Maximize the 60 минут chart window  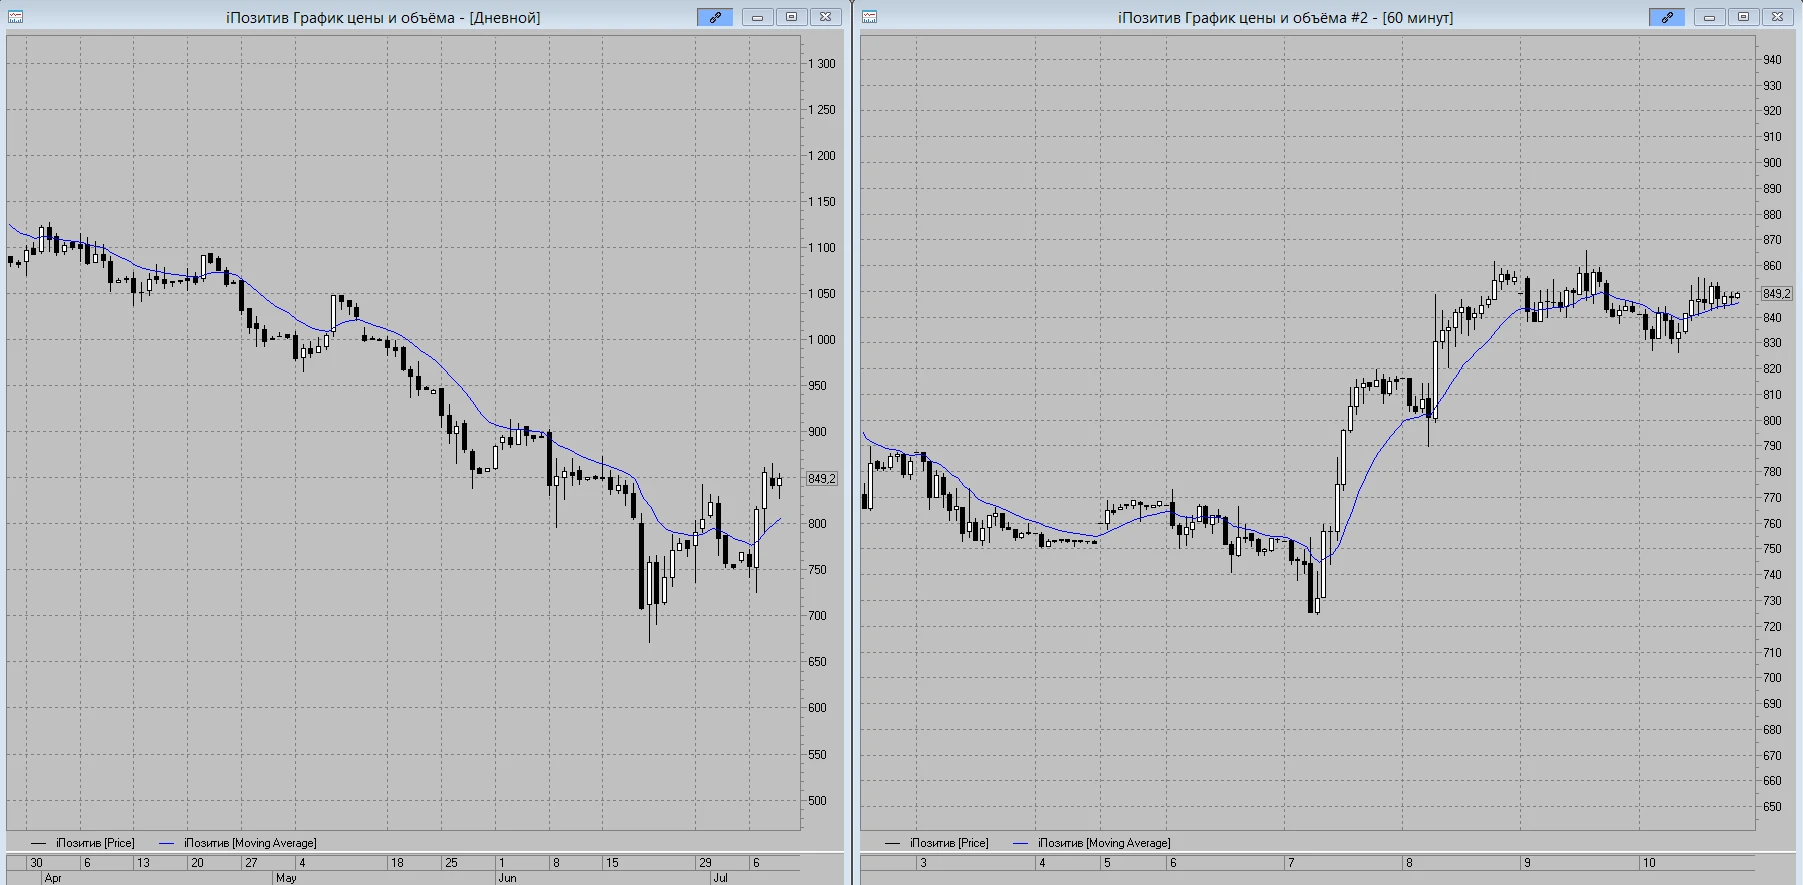(1743, 17)
